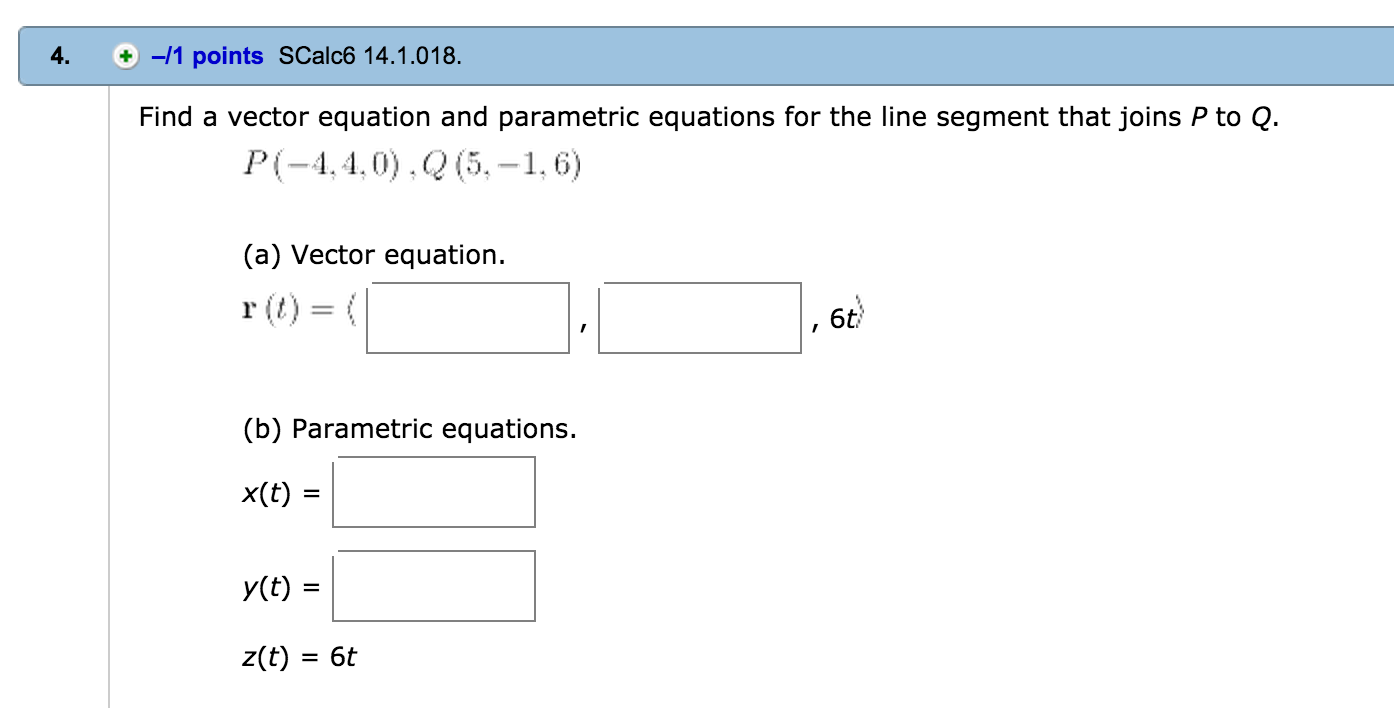1394x708 pixels.
Task: Select the '(a) Vector equation.' label
Action: tap(374, 256)
